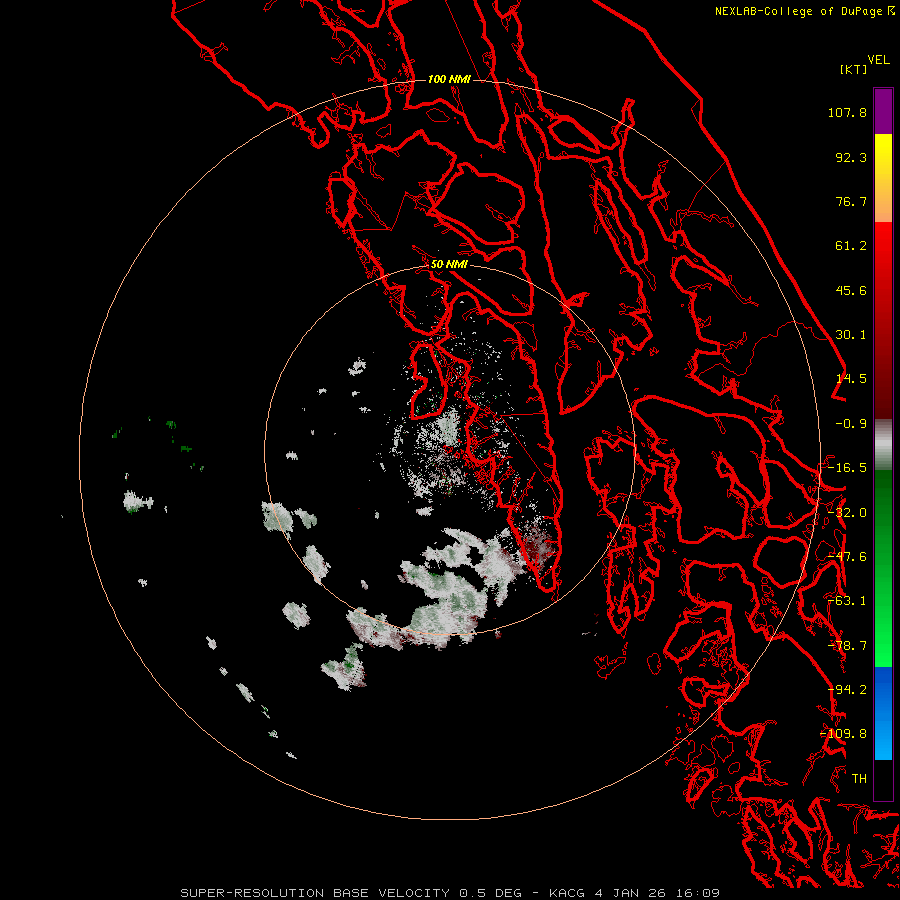Viewport: 900px width, 900px height.
Task: Click the -78.7 velocity scale value
Action: (x=847, y=646)
